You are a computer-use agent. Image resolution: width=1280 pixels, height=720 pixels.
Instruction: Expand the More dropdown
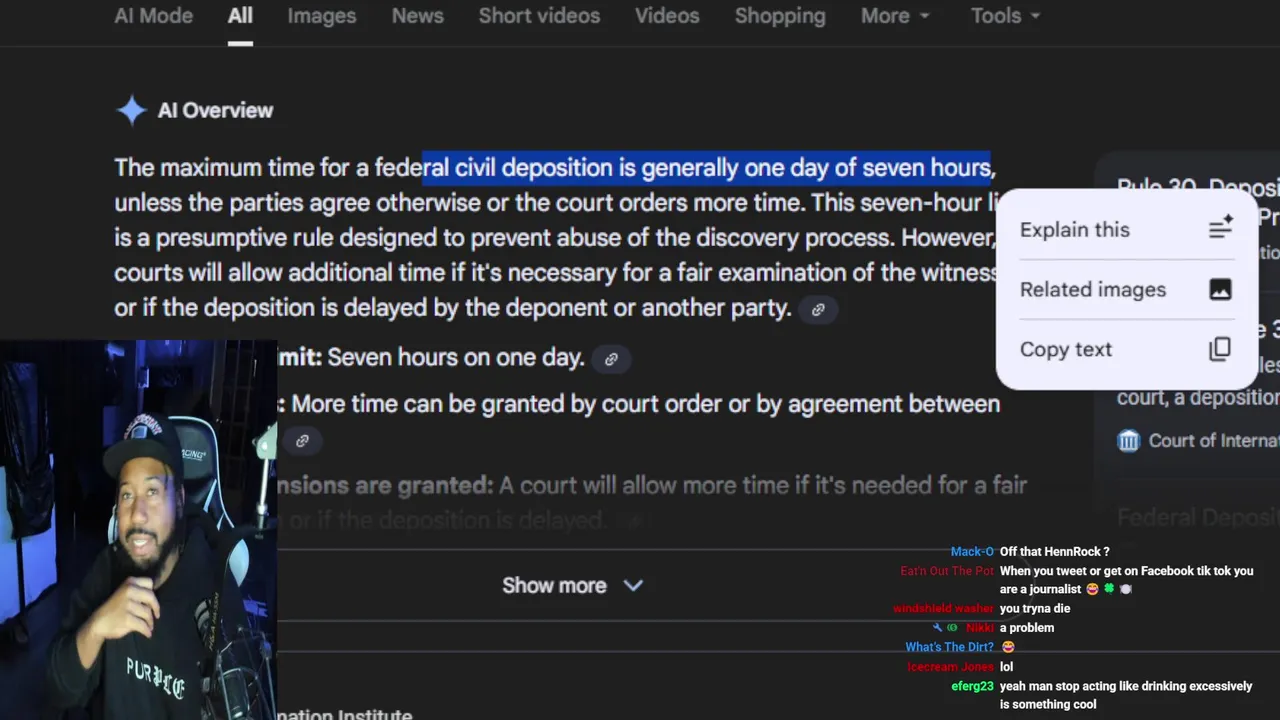pyautogui.click(x=895, y=16)
